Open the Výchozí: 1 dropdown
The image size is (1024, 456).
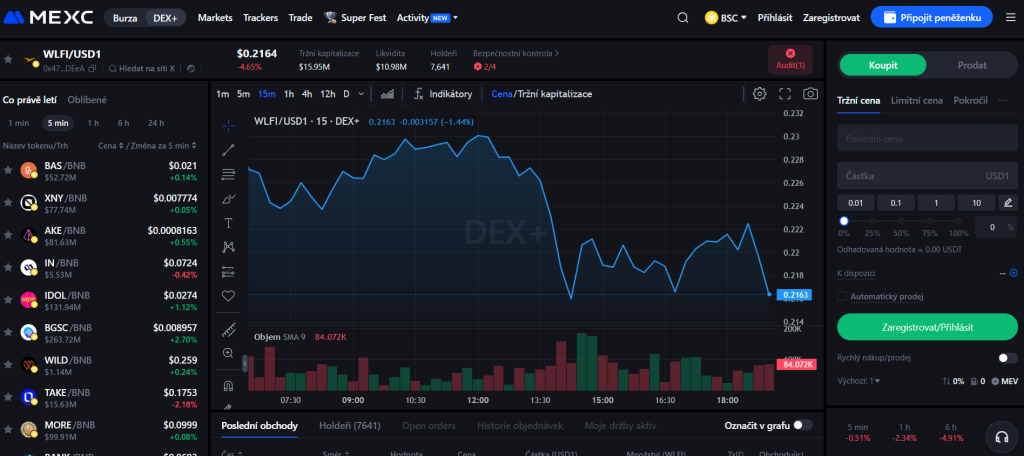coord(858,380)
